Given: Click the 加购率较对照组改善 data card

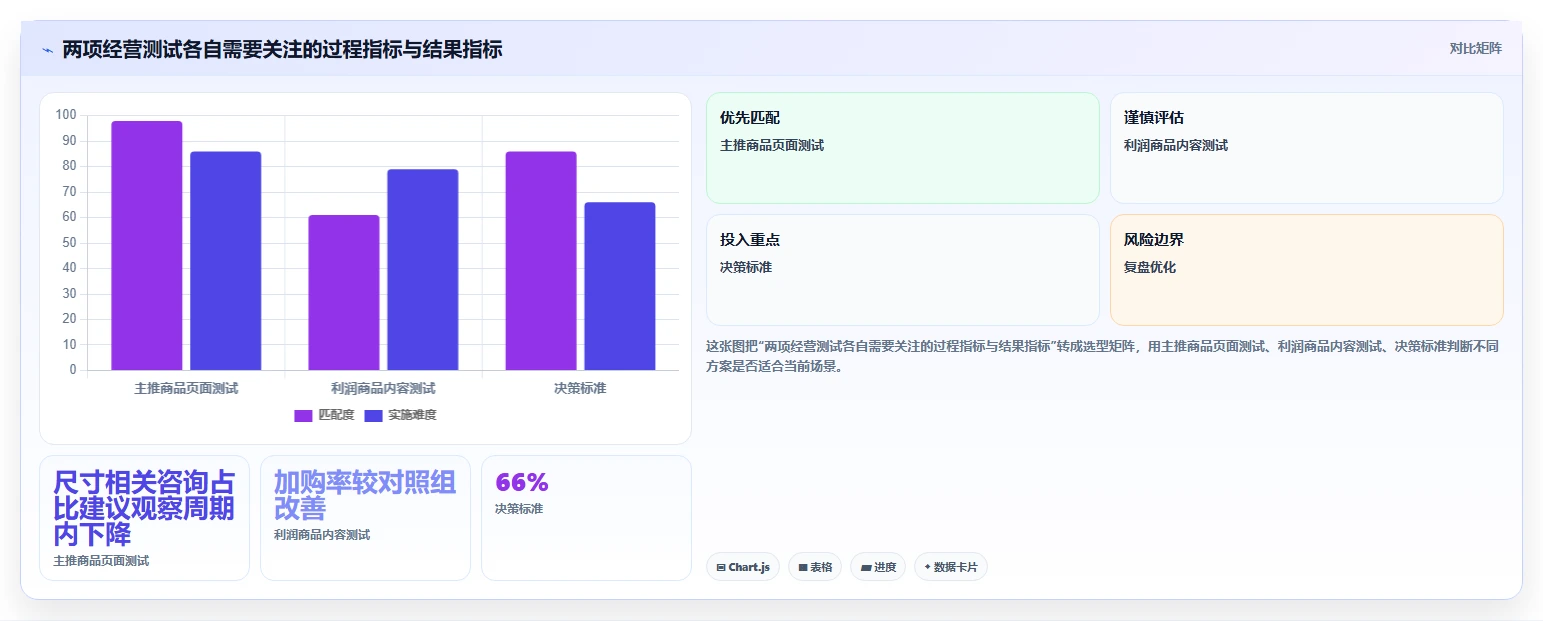Looking at the screenshot, I should tap(365, 518).
